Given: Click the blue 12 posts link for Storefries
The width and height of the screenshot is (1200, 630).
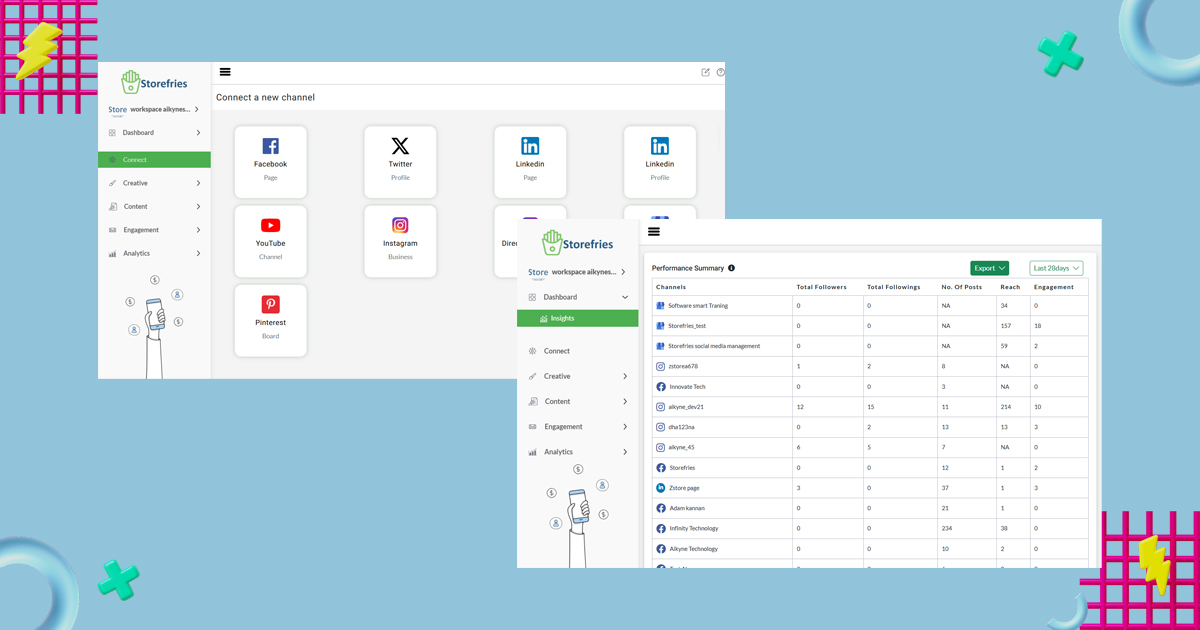Looking at the screenshot, I should click(x=945, y=467).
